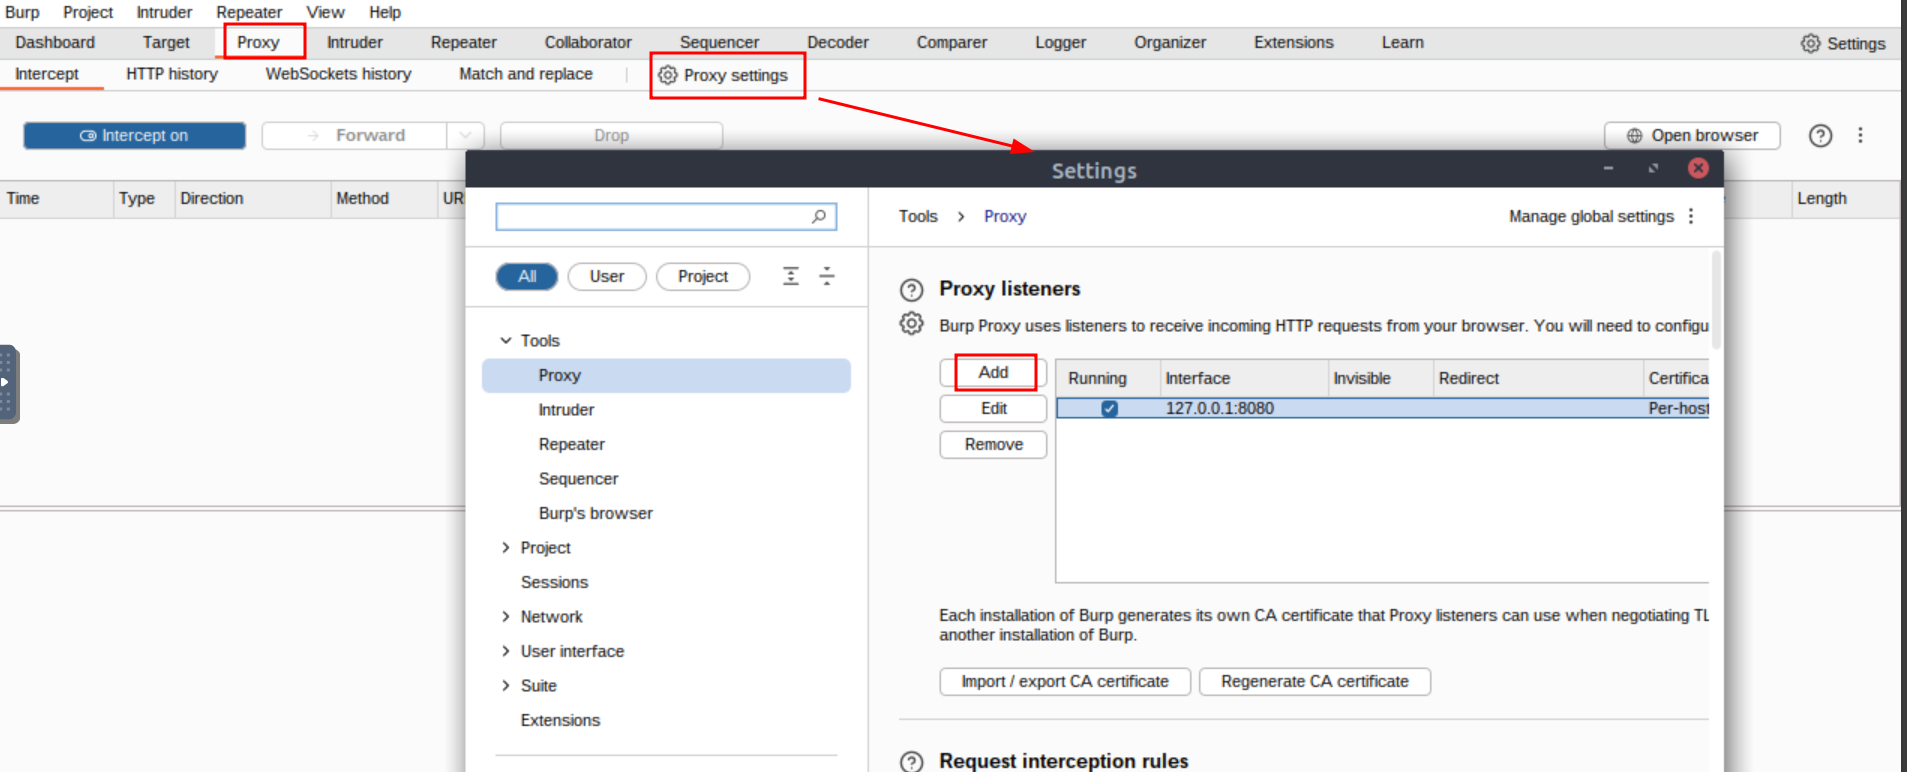Expand the Suite tree node
The image size is (1907, 772).
506,685
